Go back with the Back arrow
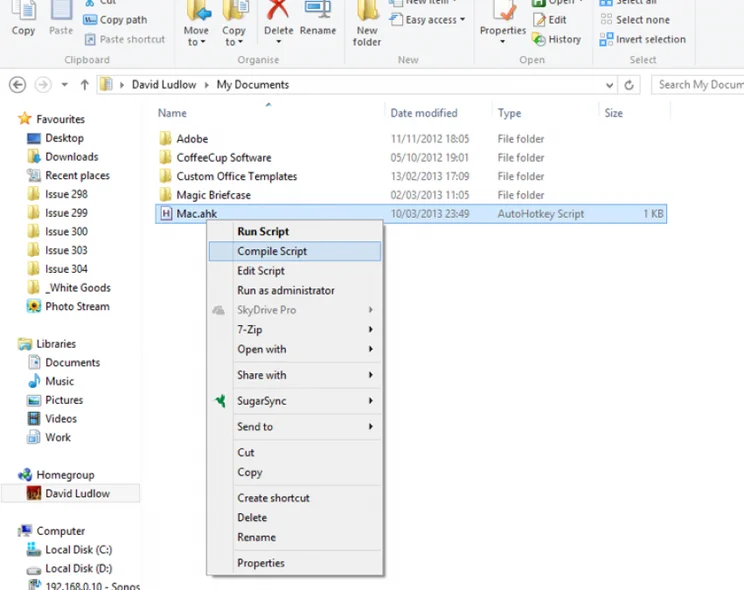 [x=18, y=85]
